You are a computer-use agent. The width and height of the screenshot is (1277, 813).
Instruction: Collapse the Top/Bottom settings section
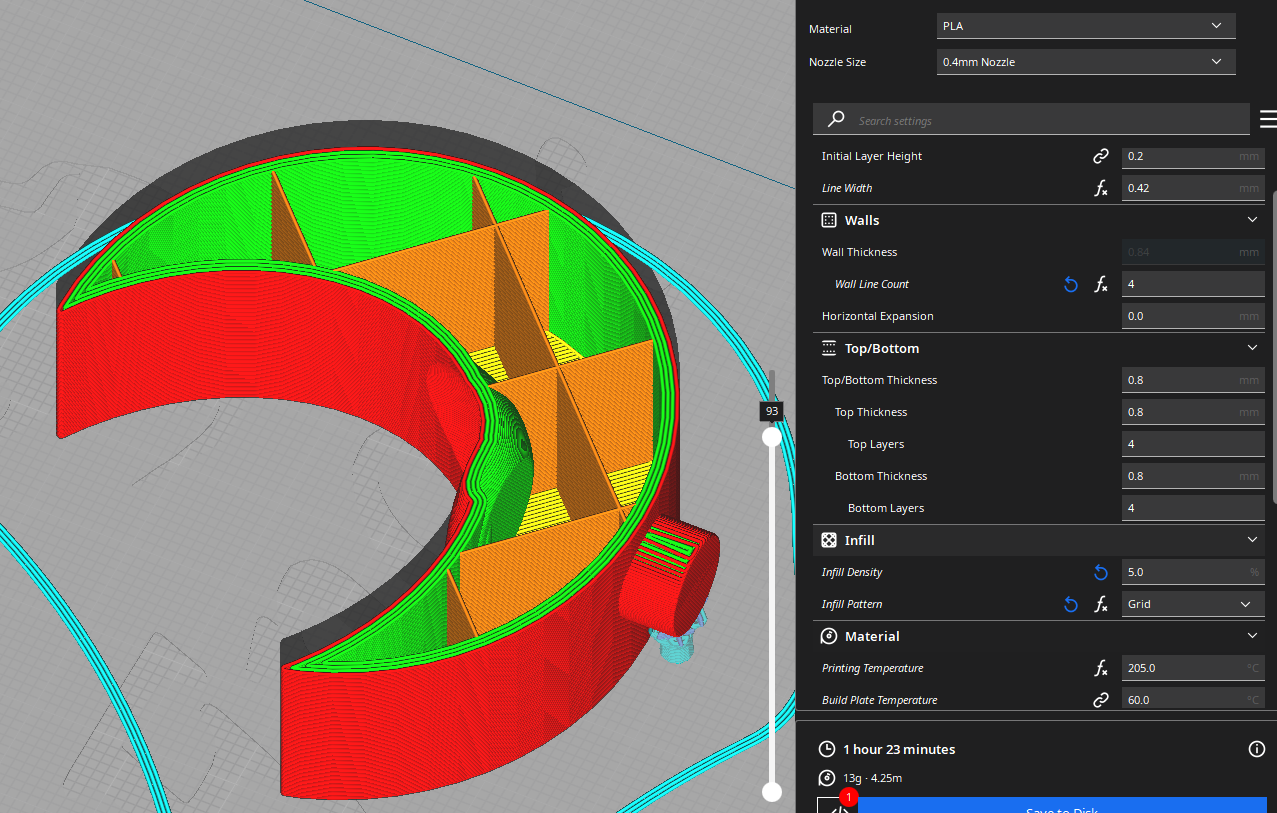pos(1252,348)
